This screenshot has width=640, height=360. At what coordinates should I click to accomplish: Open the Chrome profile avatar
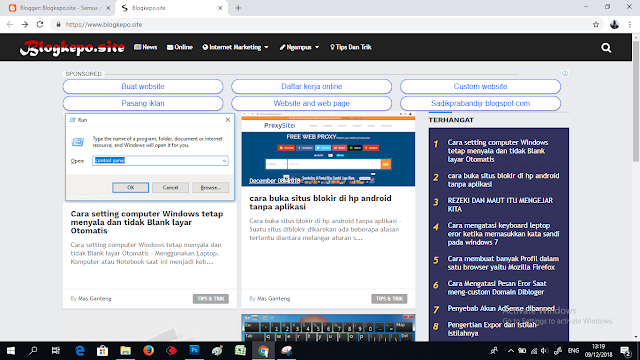pyautogui.click(x=614, y=24)
